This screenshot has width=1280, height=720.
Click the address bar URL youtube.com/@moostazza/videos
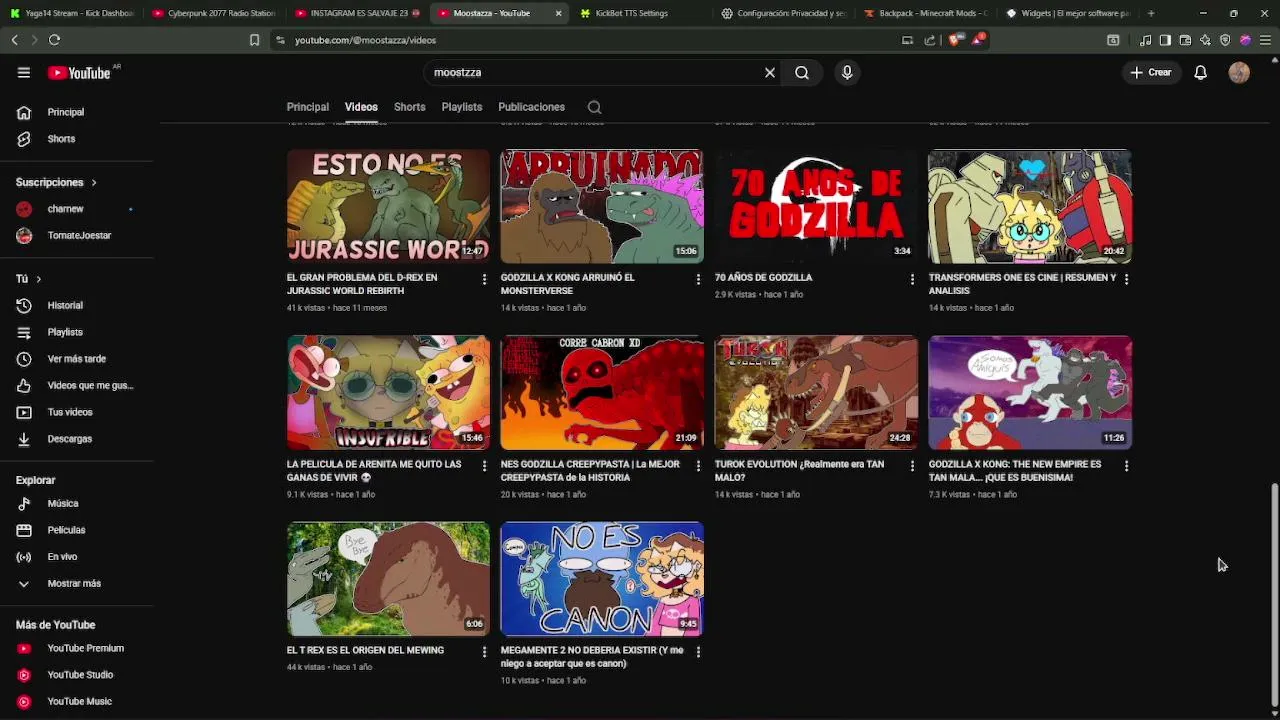(x=365, y=40)
